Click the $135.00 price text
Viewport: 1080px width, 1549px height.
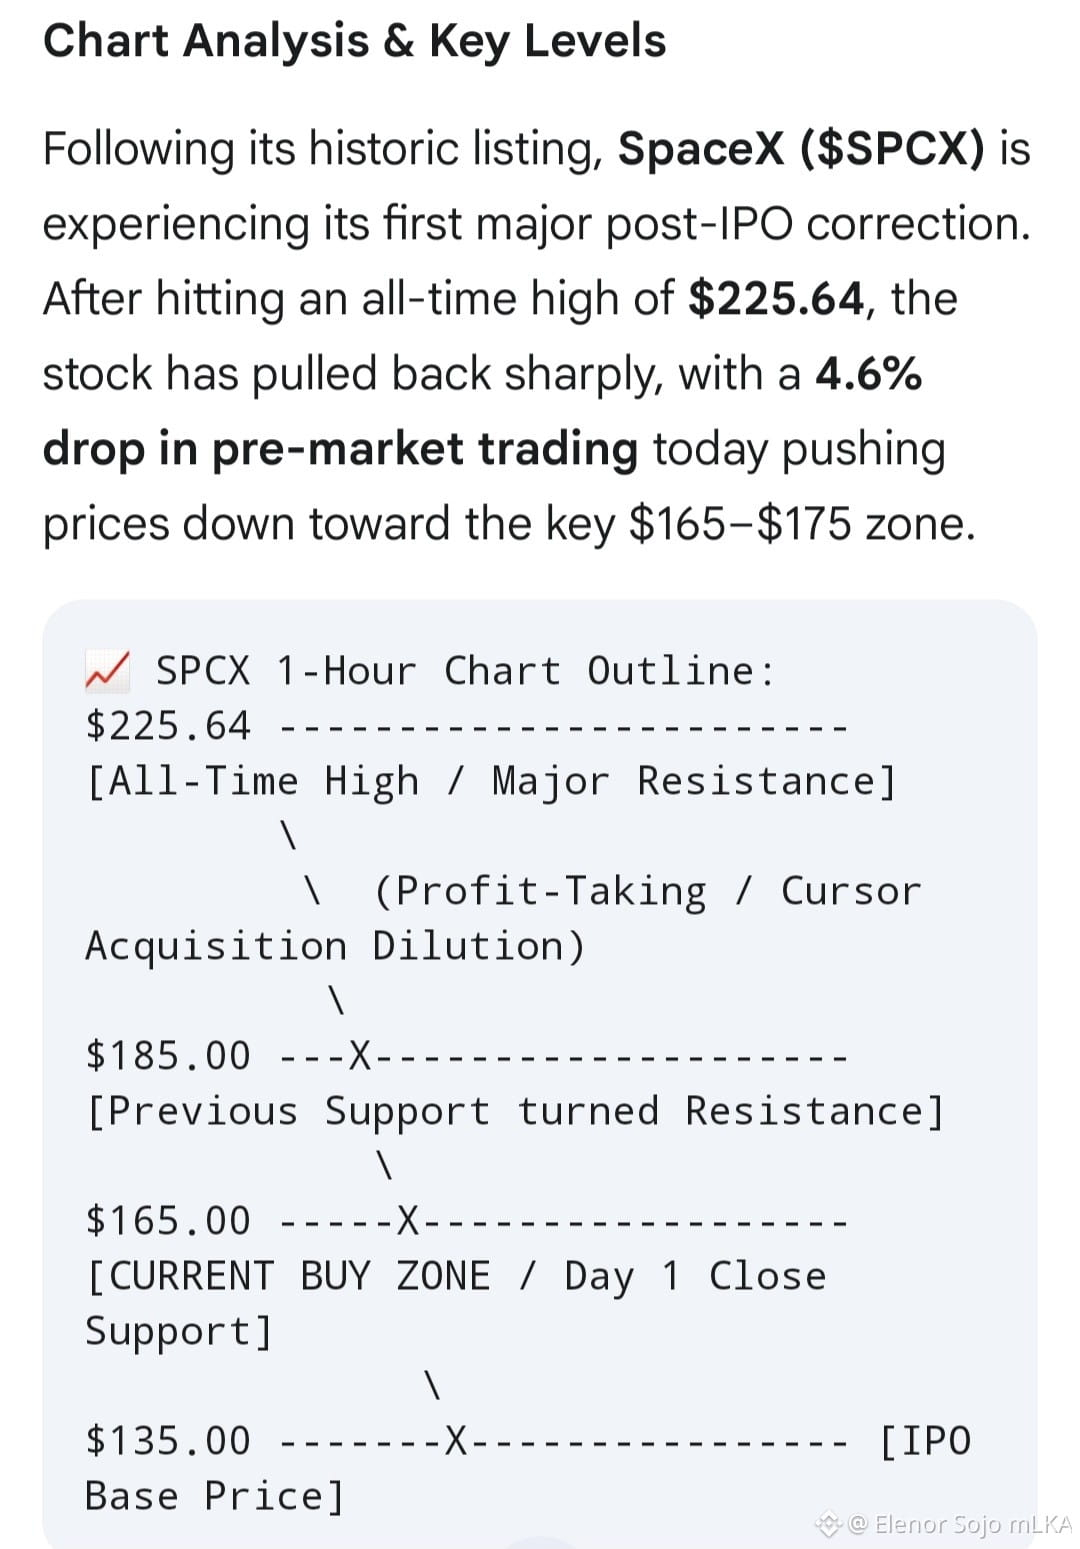point(168,1441)
